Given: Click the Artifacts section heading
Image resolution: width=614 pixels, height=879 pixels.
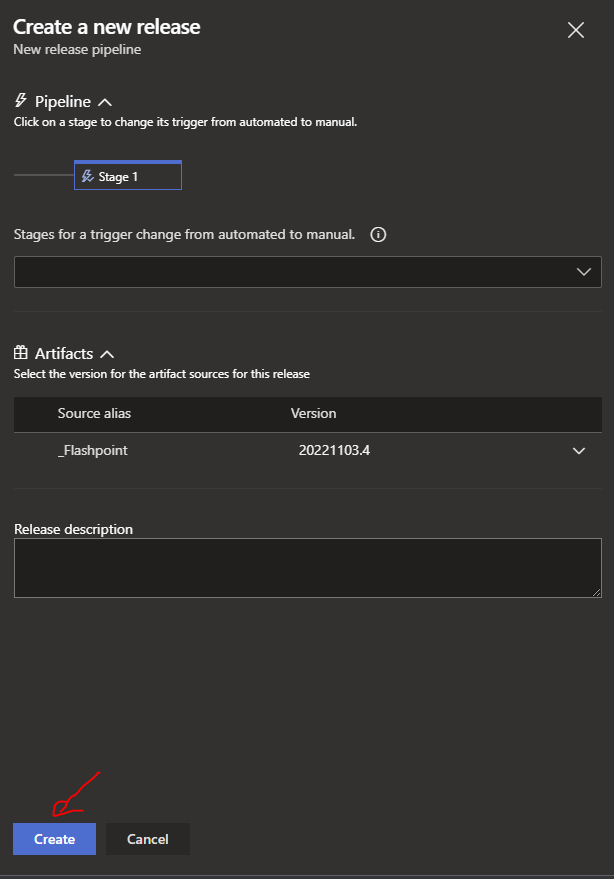Looking at the screenshot, I should coord(64,354).
